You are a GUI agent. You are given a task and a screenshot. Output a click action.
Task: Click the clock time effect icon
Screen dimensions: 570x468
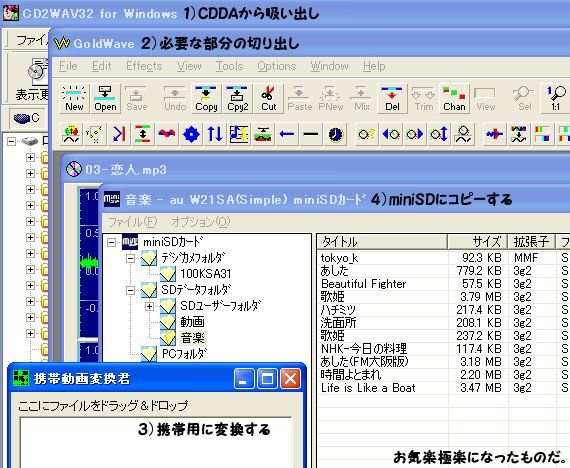(x=335, y=135)
